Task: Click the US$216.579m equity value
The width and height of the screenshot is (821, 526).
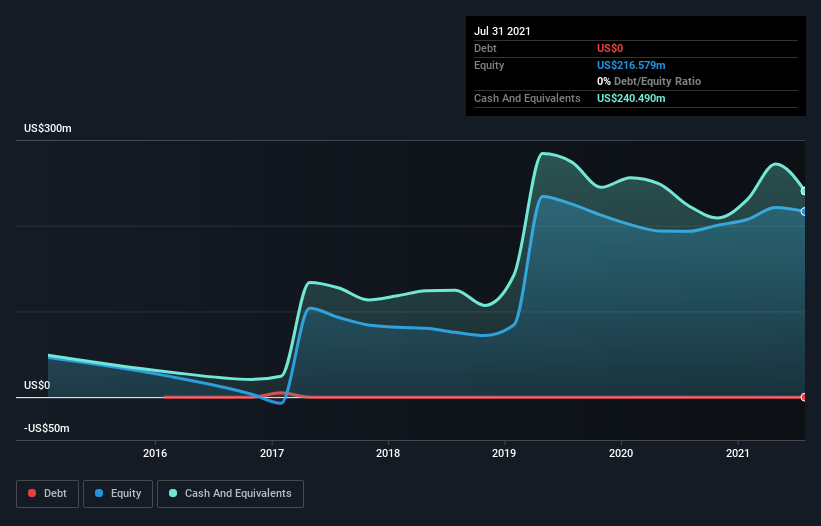Action: point(631,65)
